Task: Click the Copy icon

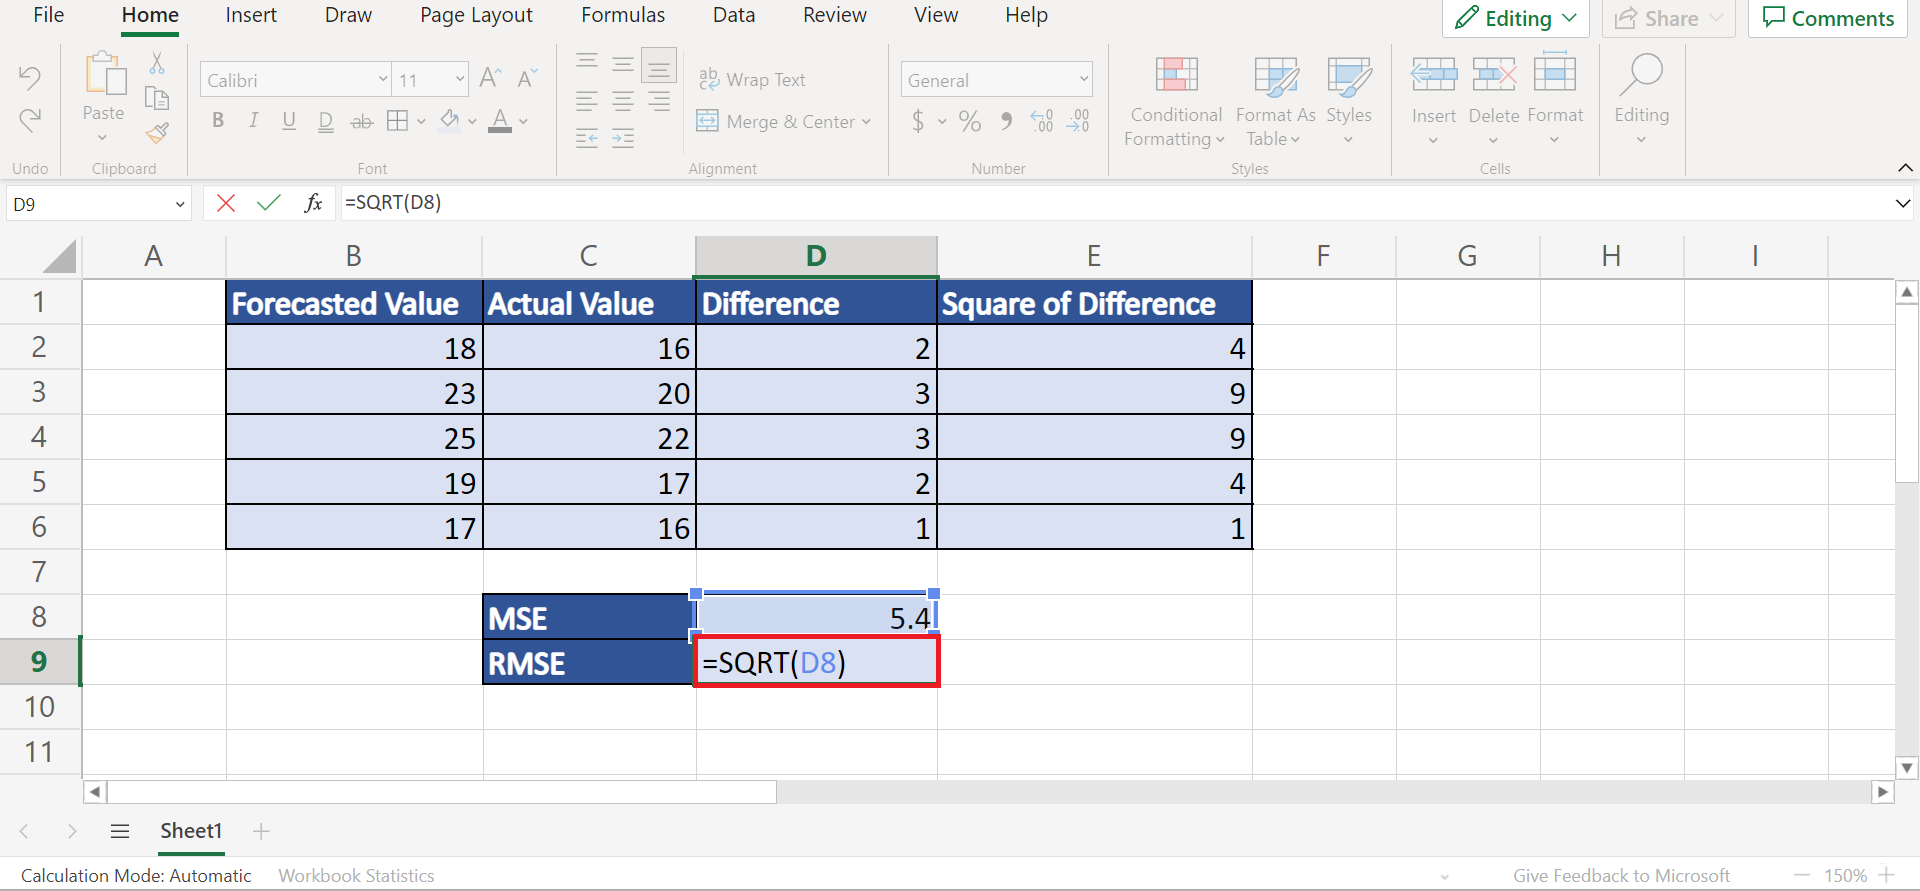Action: (x=157, y=98)
